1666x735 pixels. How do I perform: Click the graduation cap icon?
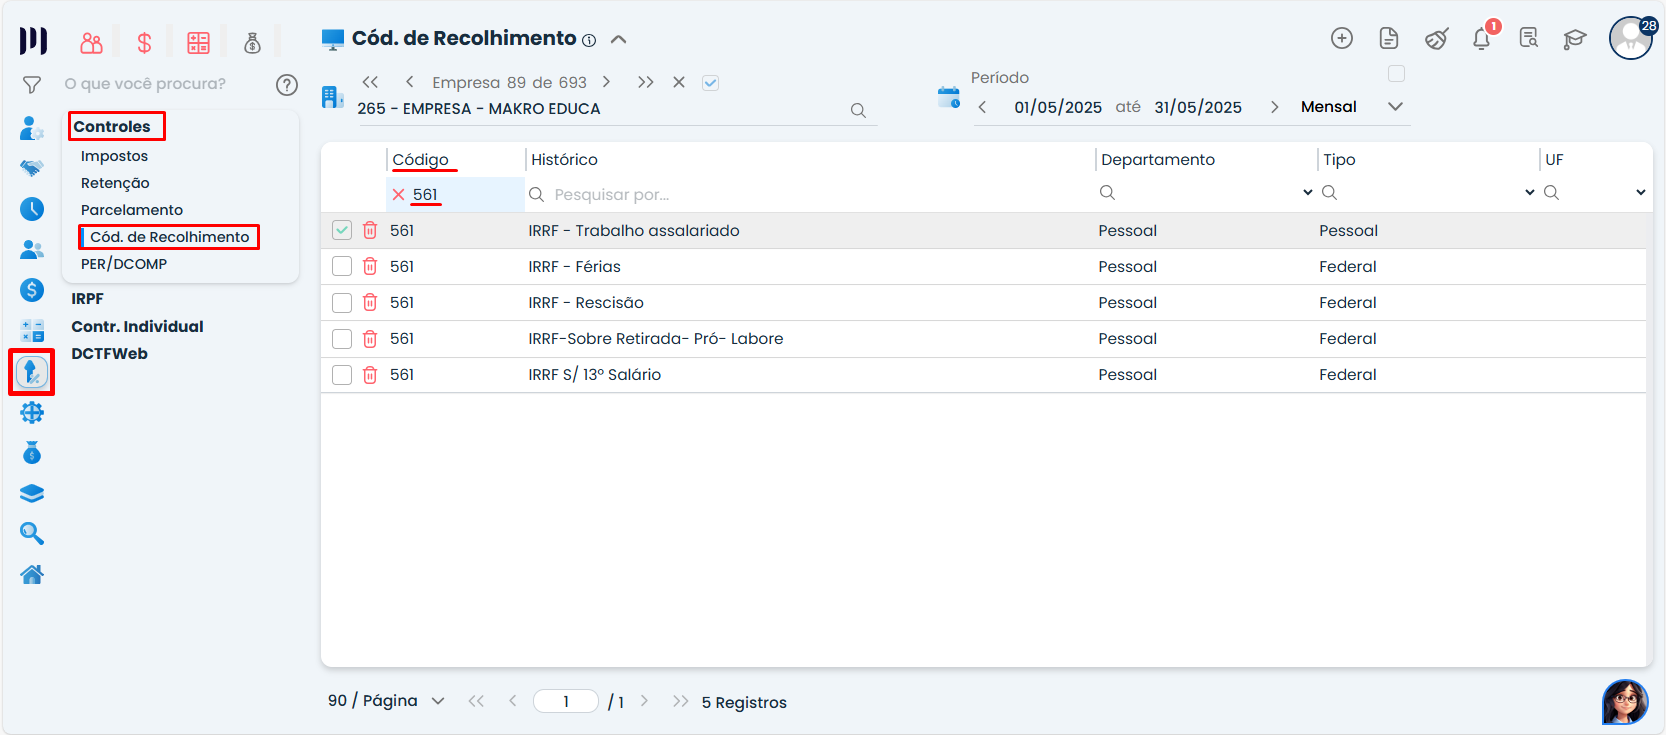coord(1575,39)
